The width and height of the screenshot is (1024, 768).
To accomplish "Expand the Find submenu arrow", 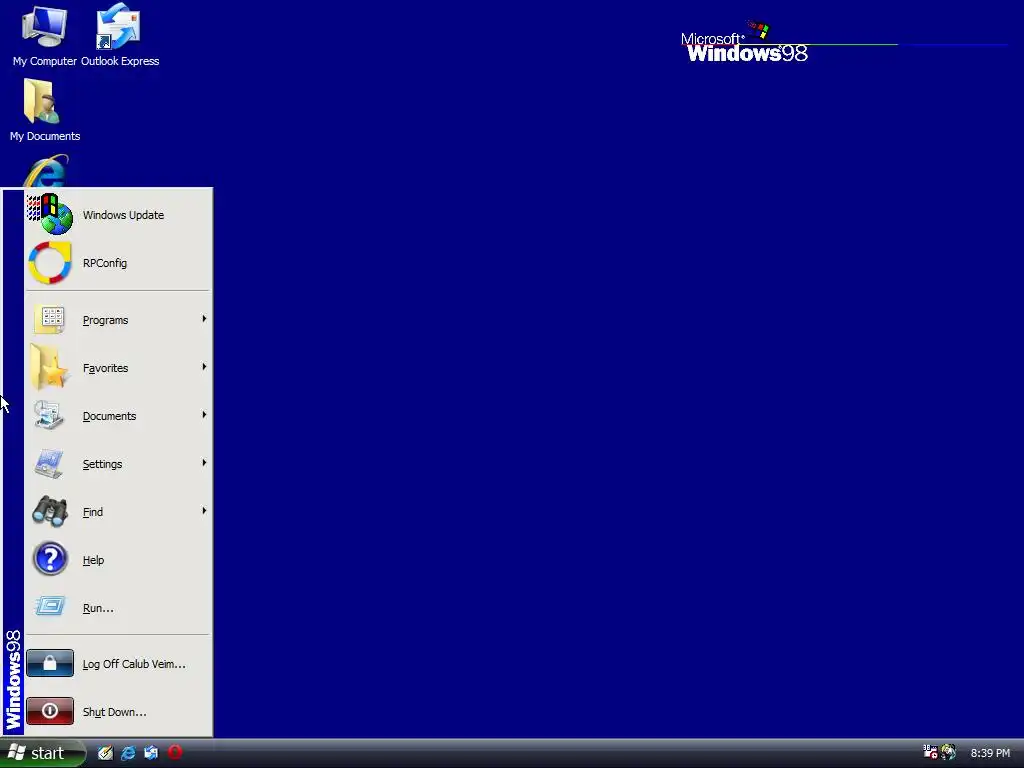I will point(204,511).
